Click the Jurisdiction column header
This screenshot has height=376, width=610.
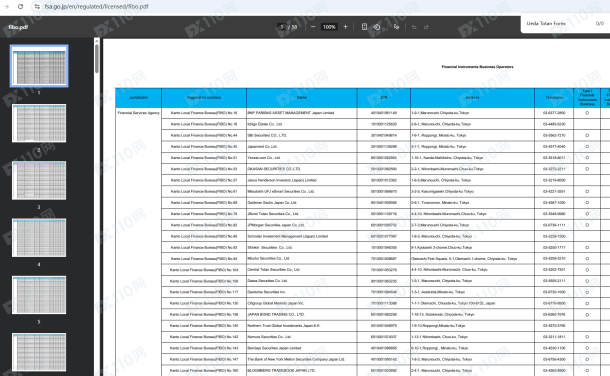pyautogui.click(x=138, y=98)
